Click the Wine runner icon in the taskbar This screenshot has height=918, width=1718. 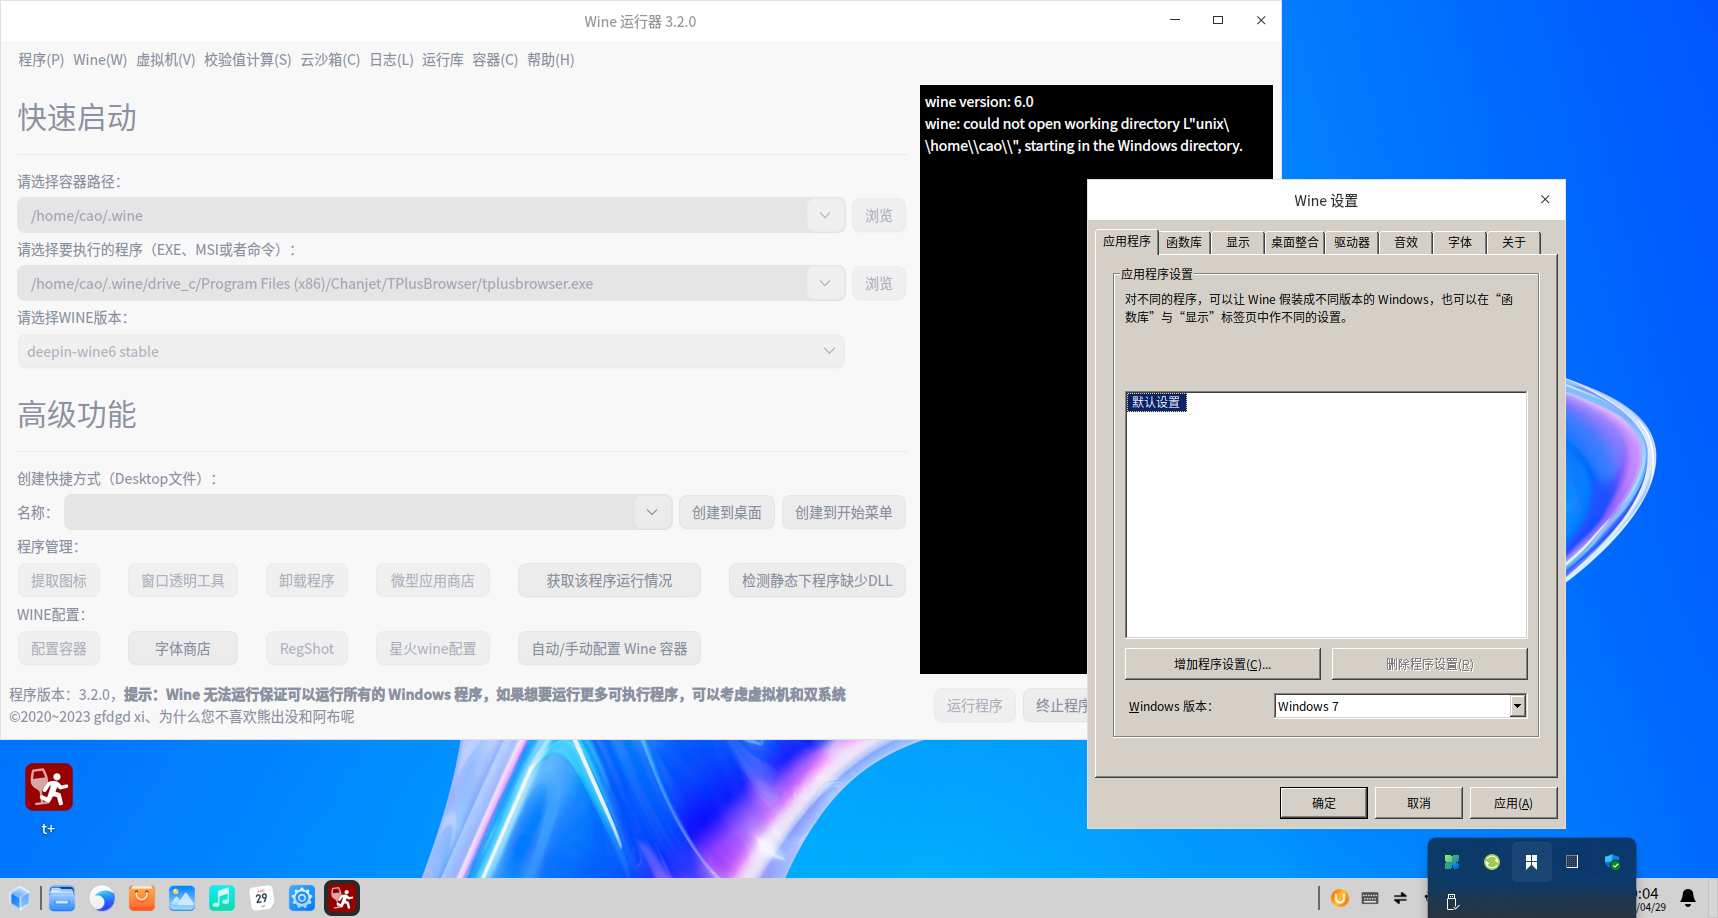tap(342, 898)
